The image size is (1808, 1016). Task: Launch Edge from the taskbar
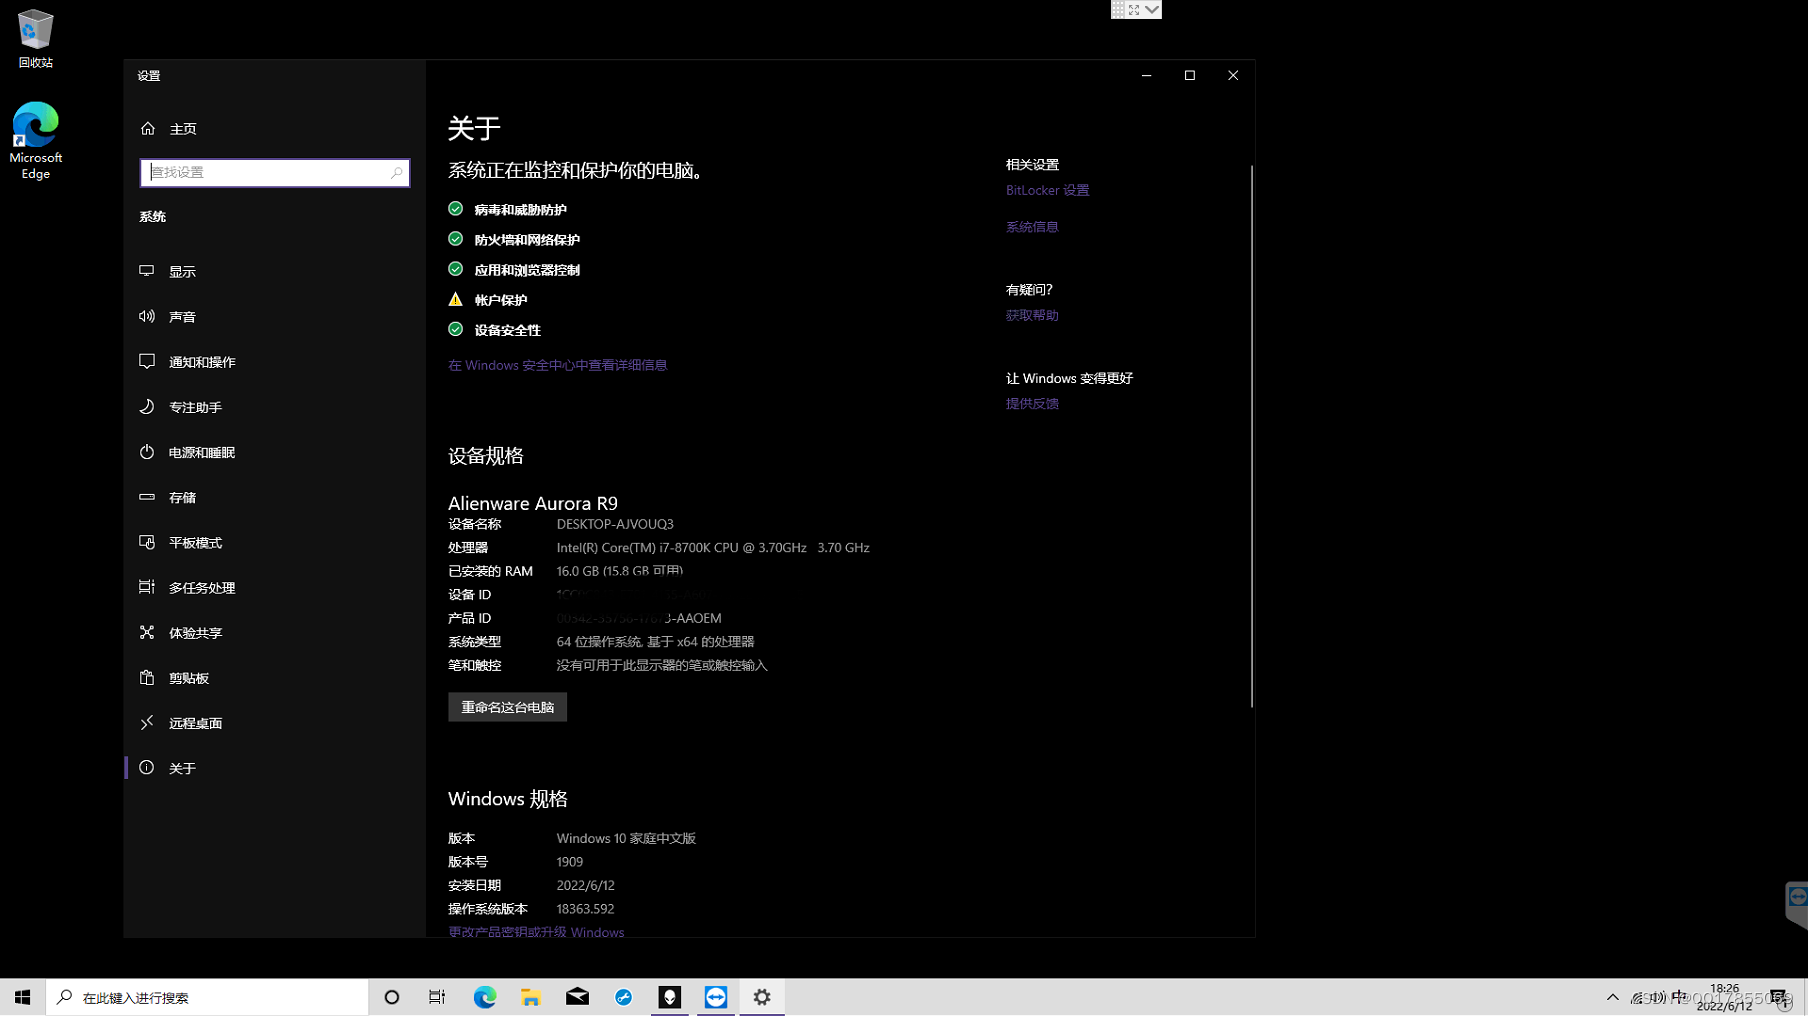click(x=485, y=997)
